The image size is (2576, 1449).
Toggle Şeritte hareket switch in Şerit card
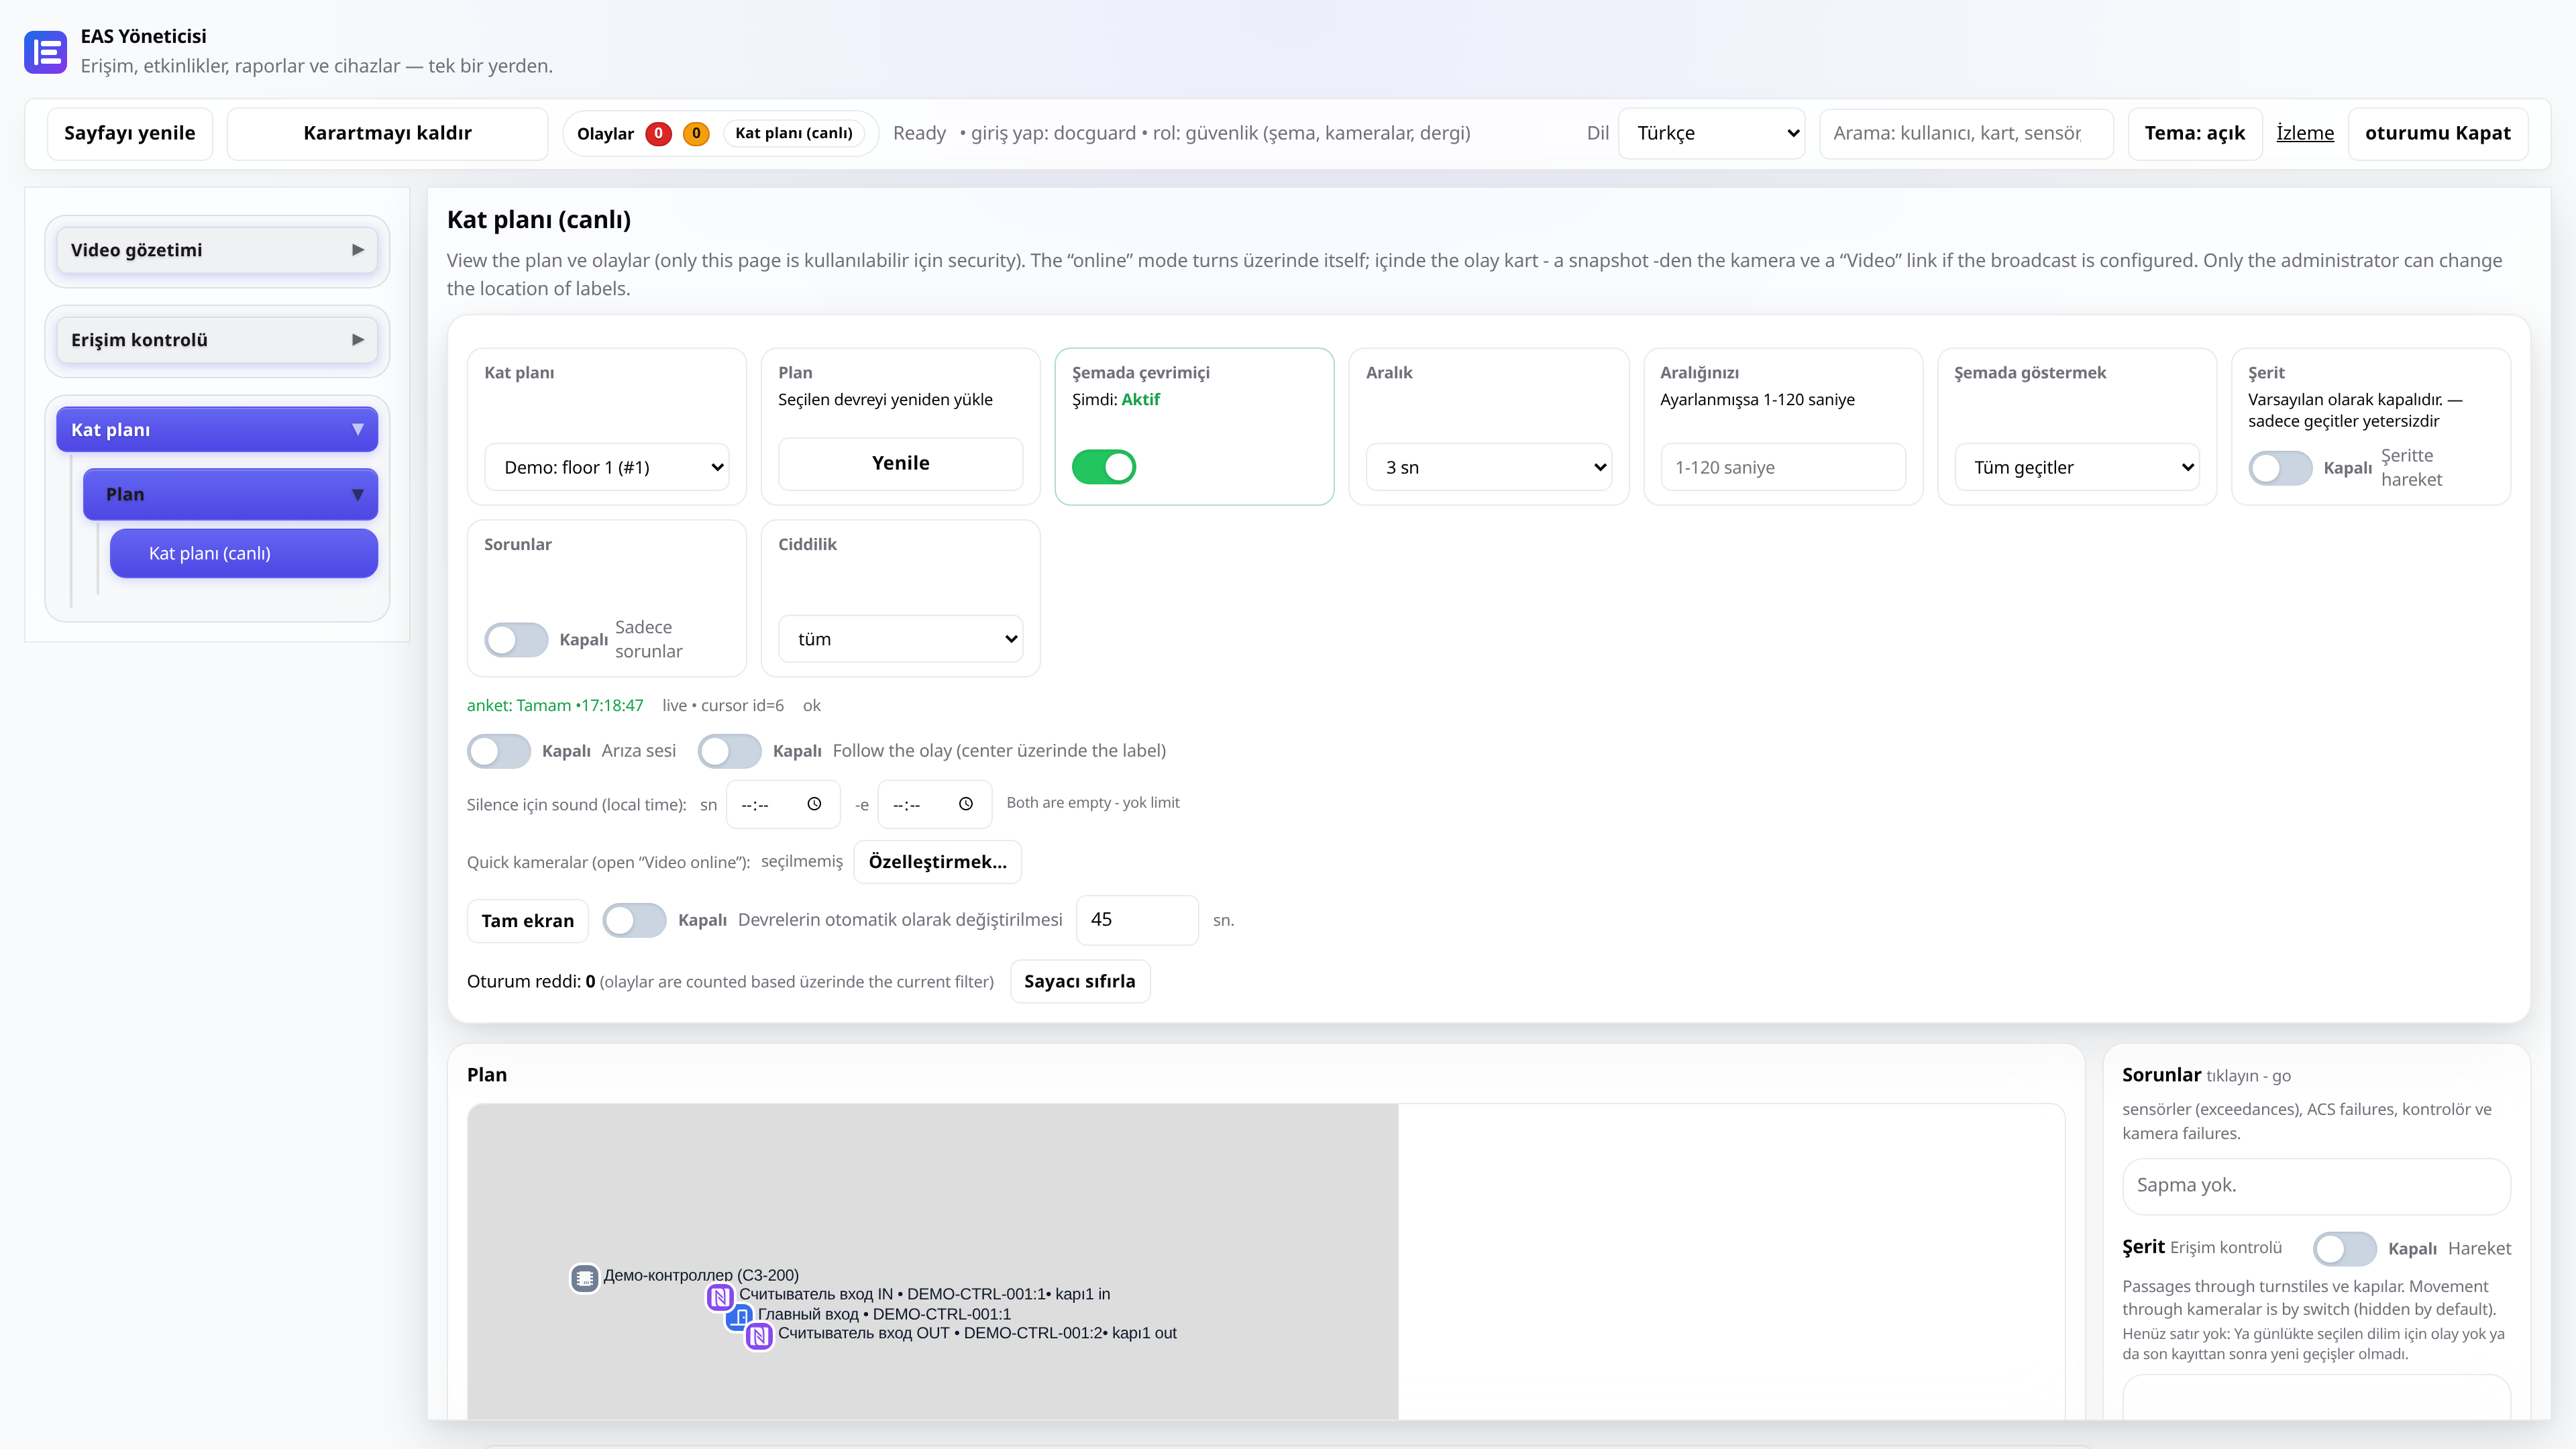[x=2280, y=468]
